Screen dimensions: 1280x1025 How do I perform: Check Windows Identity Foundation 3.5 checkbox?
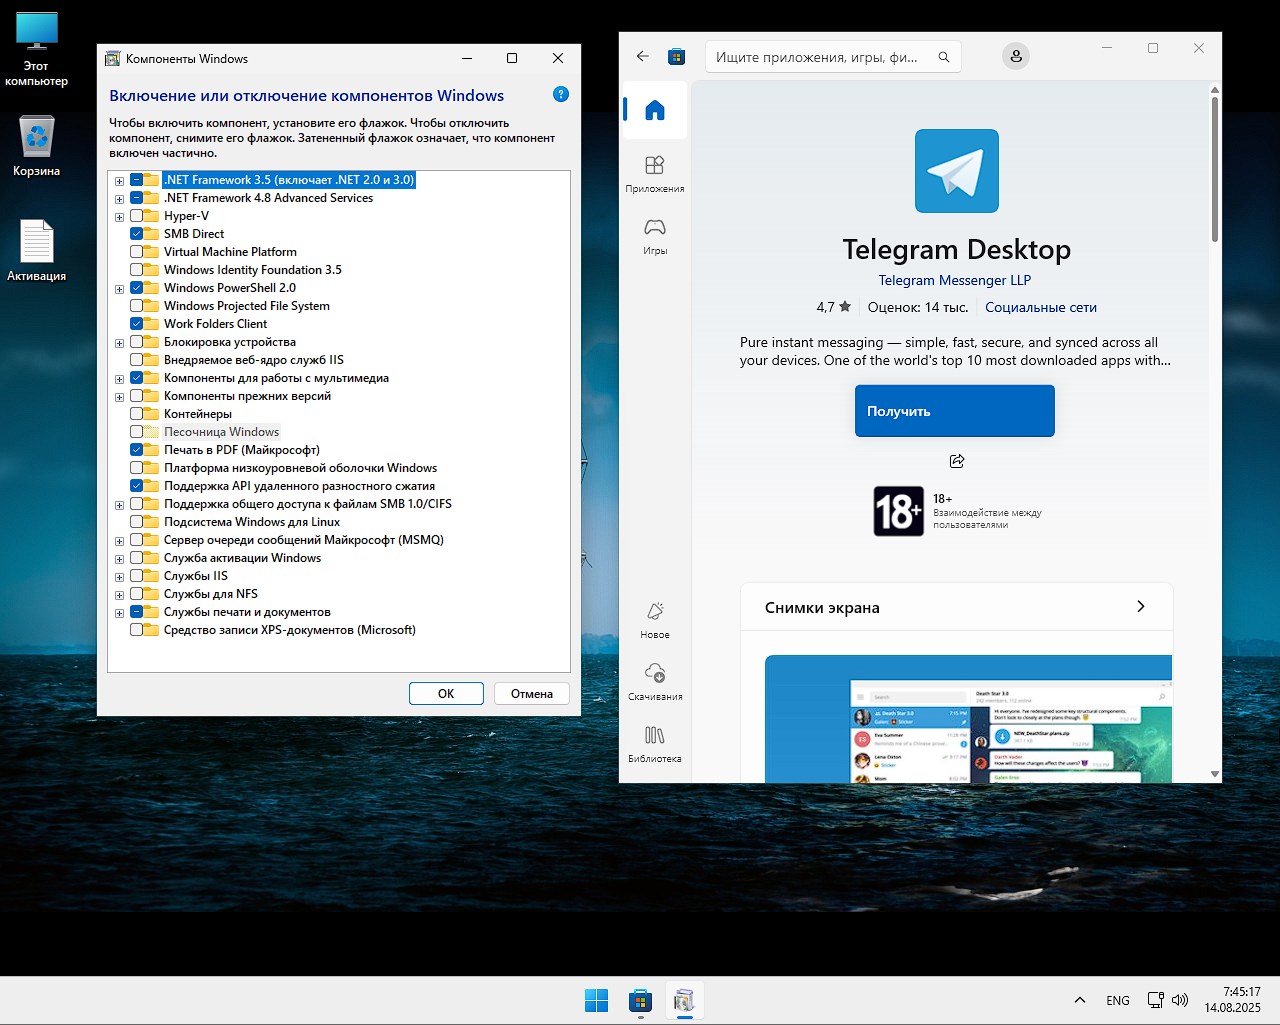[137, 270]
